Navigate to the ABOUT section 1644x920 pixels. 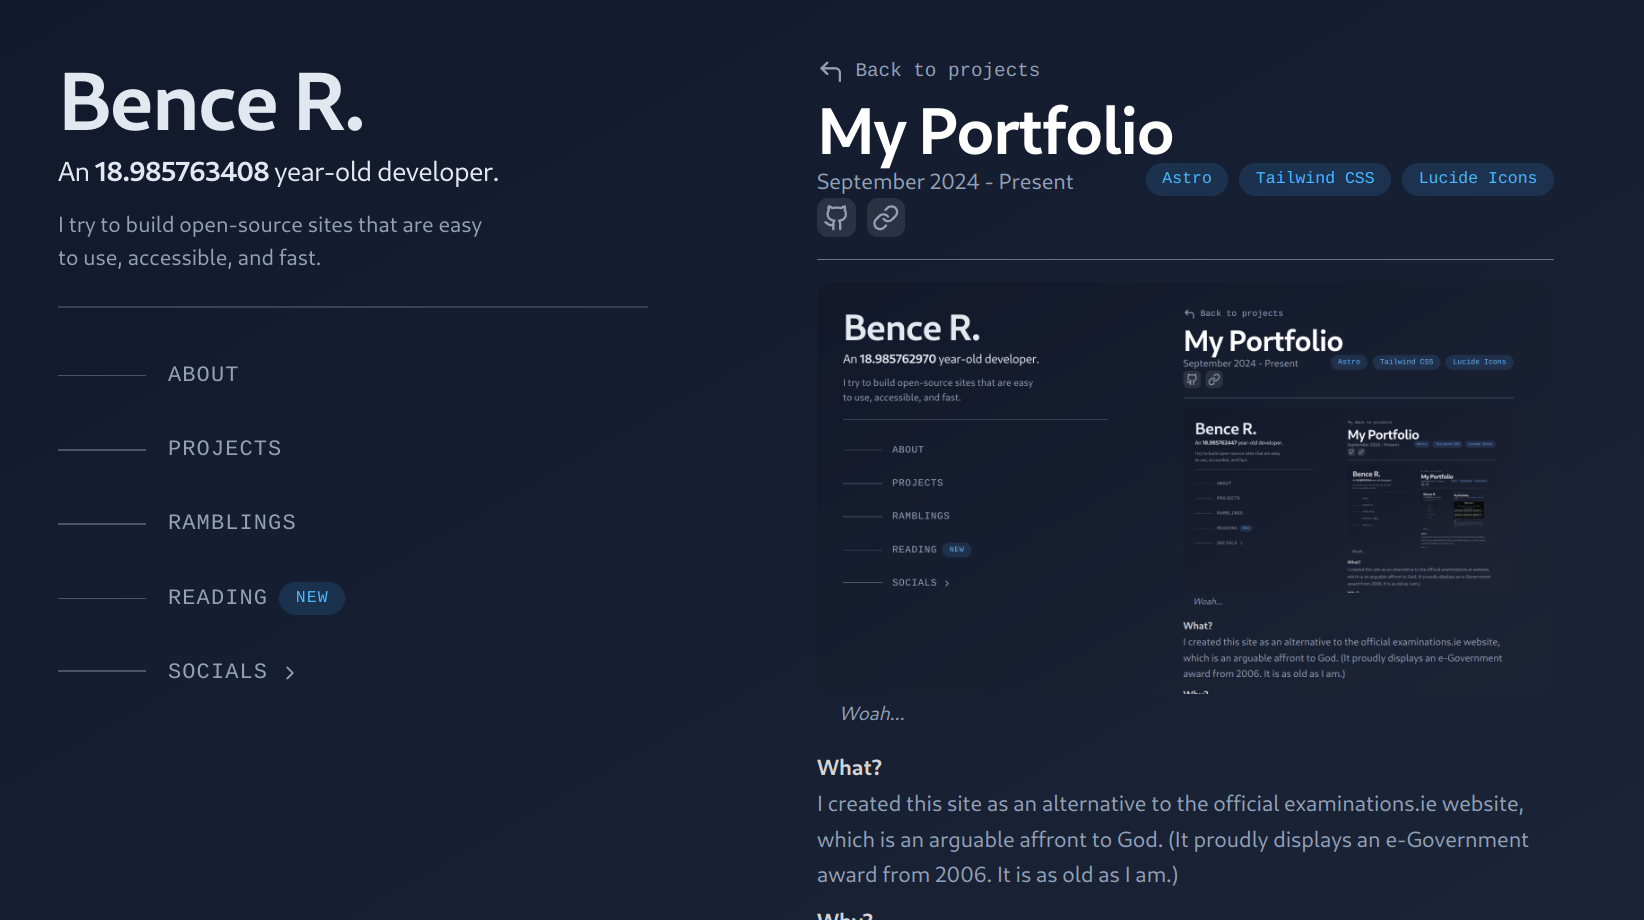tap(202, 374)
